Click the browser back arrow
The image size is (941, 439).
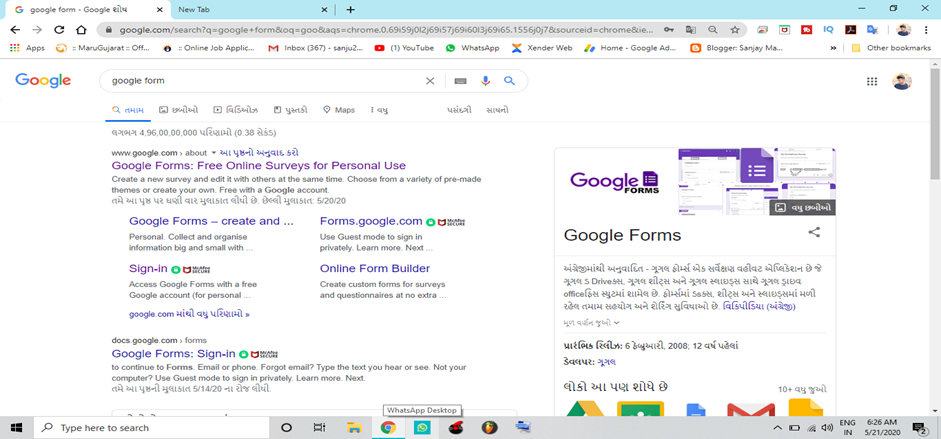(x=15, y=30)
